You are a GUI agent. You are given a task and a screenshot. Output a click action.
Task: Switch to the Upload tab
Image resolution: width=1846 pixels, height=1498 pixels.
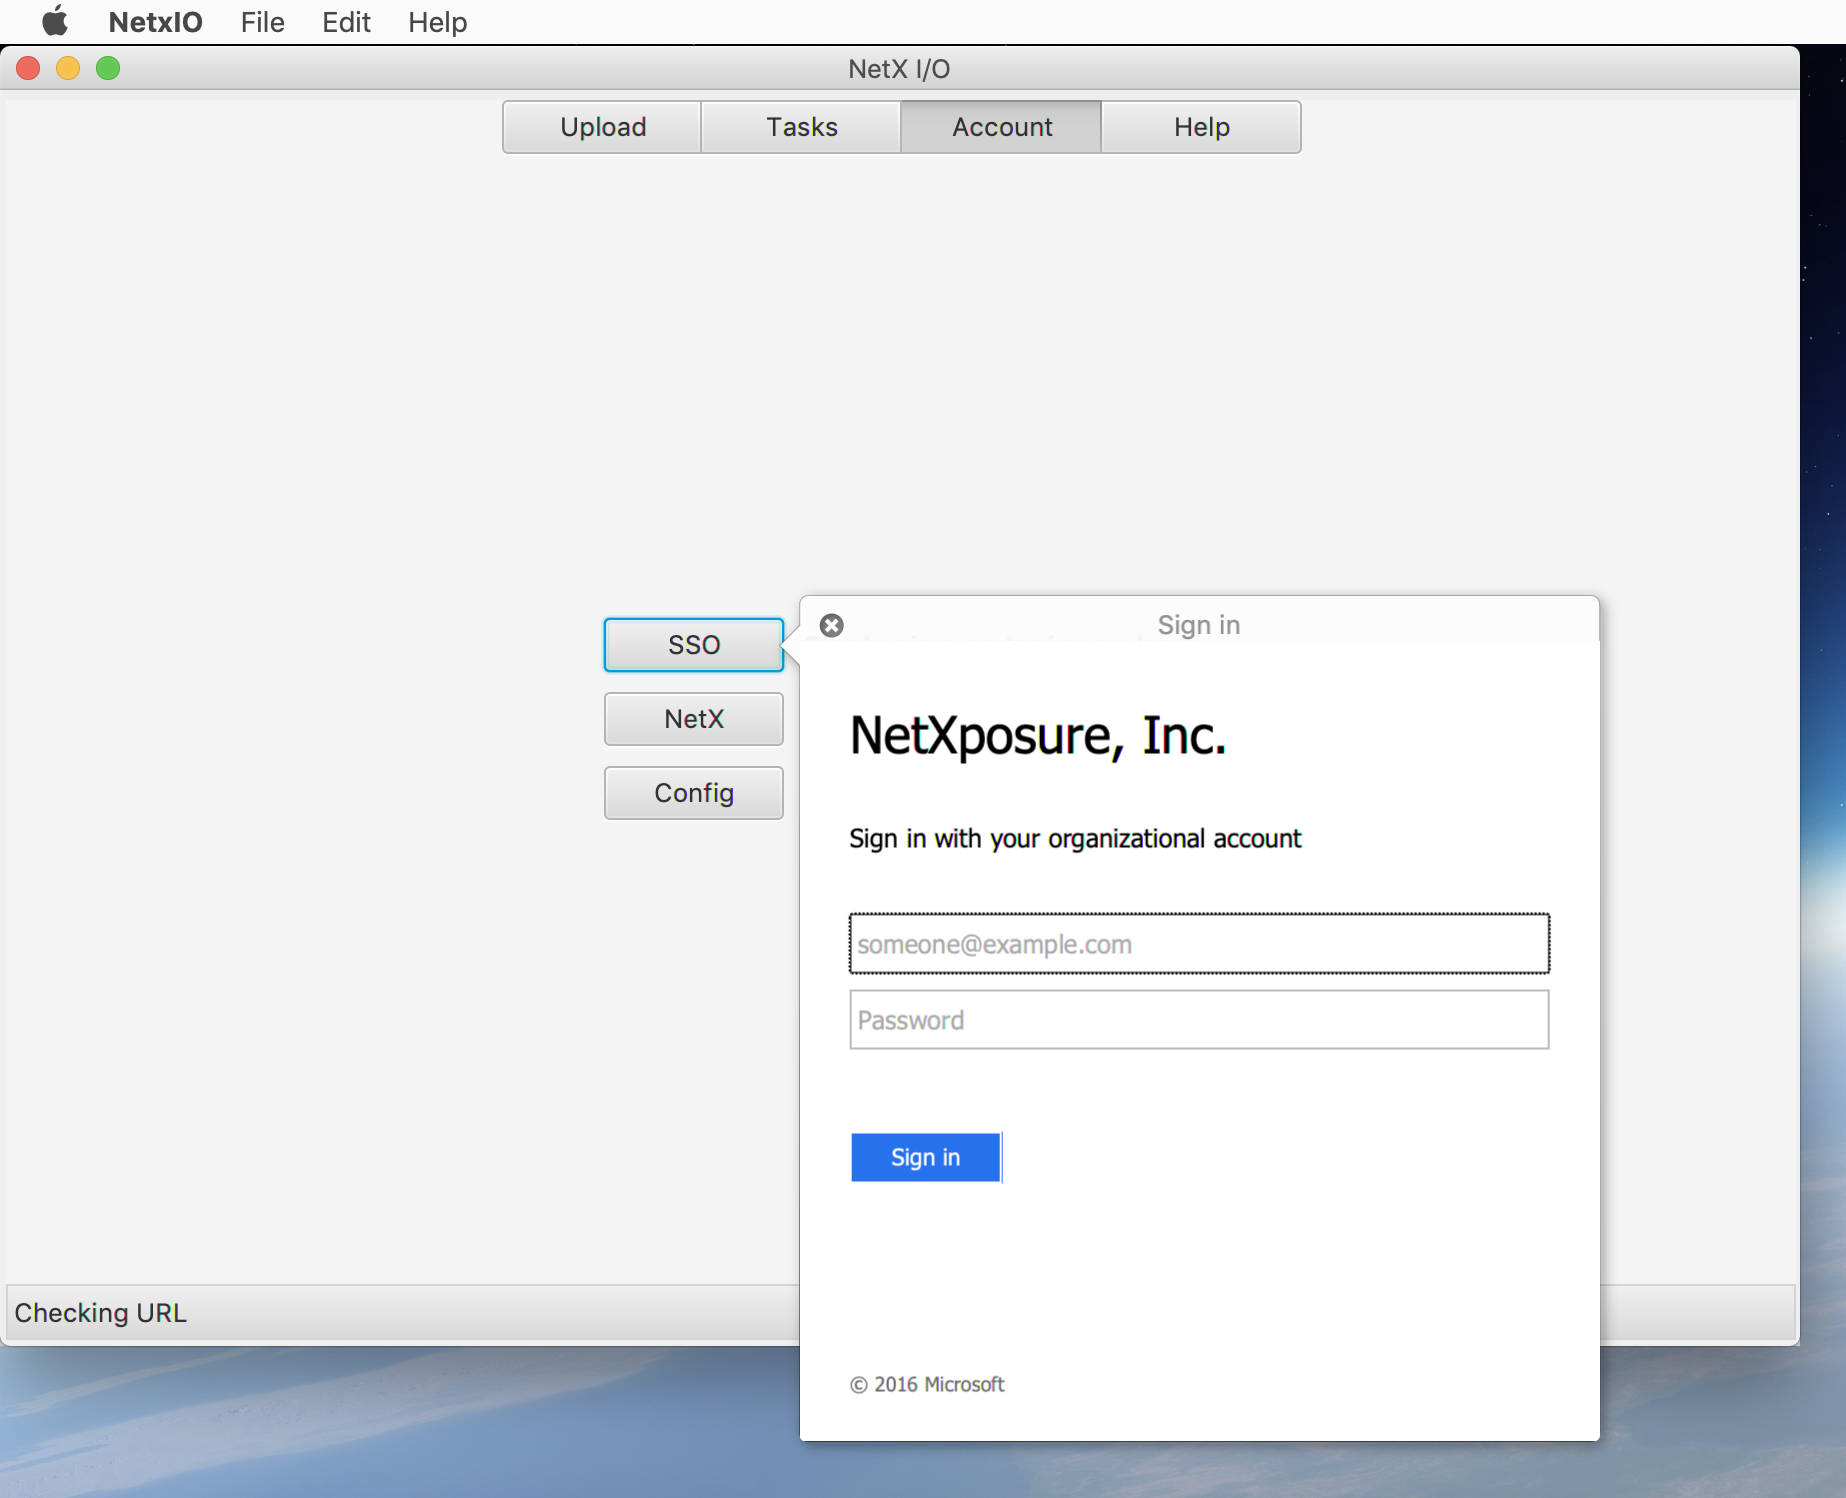click(602, 127)
